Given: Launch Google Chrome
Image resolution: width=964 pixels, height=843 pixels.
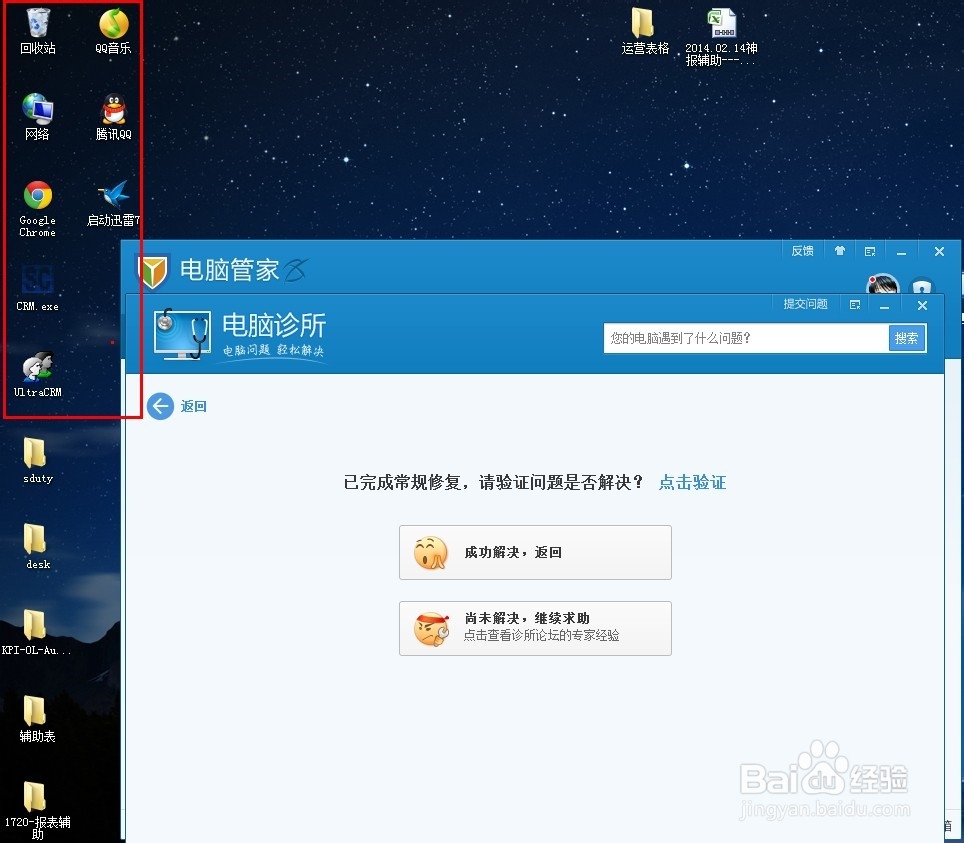Looking at the screenshot, I should coord(36,197).
